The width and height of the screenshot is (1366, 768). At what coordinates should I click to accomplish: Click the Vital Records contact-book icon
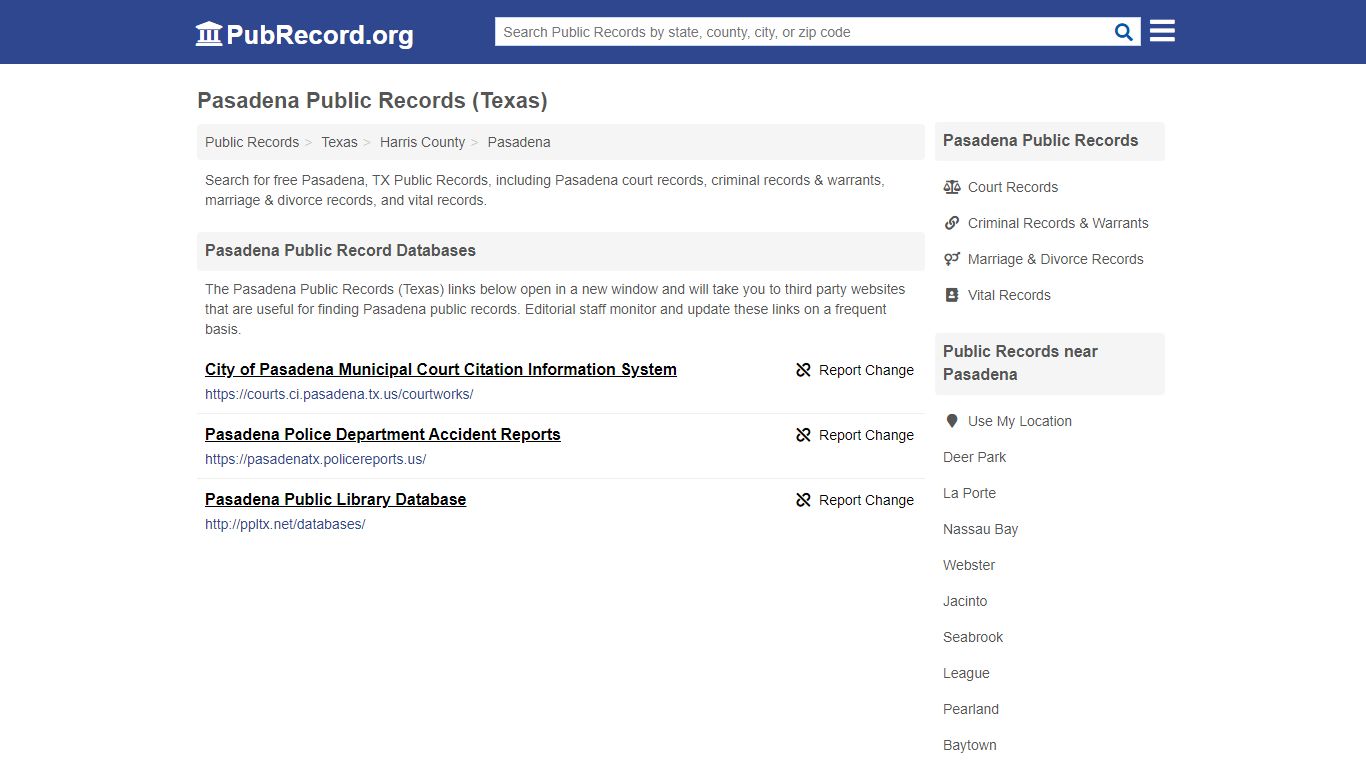(x=952, y=295)
